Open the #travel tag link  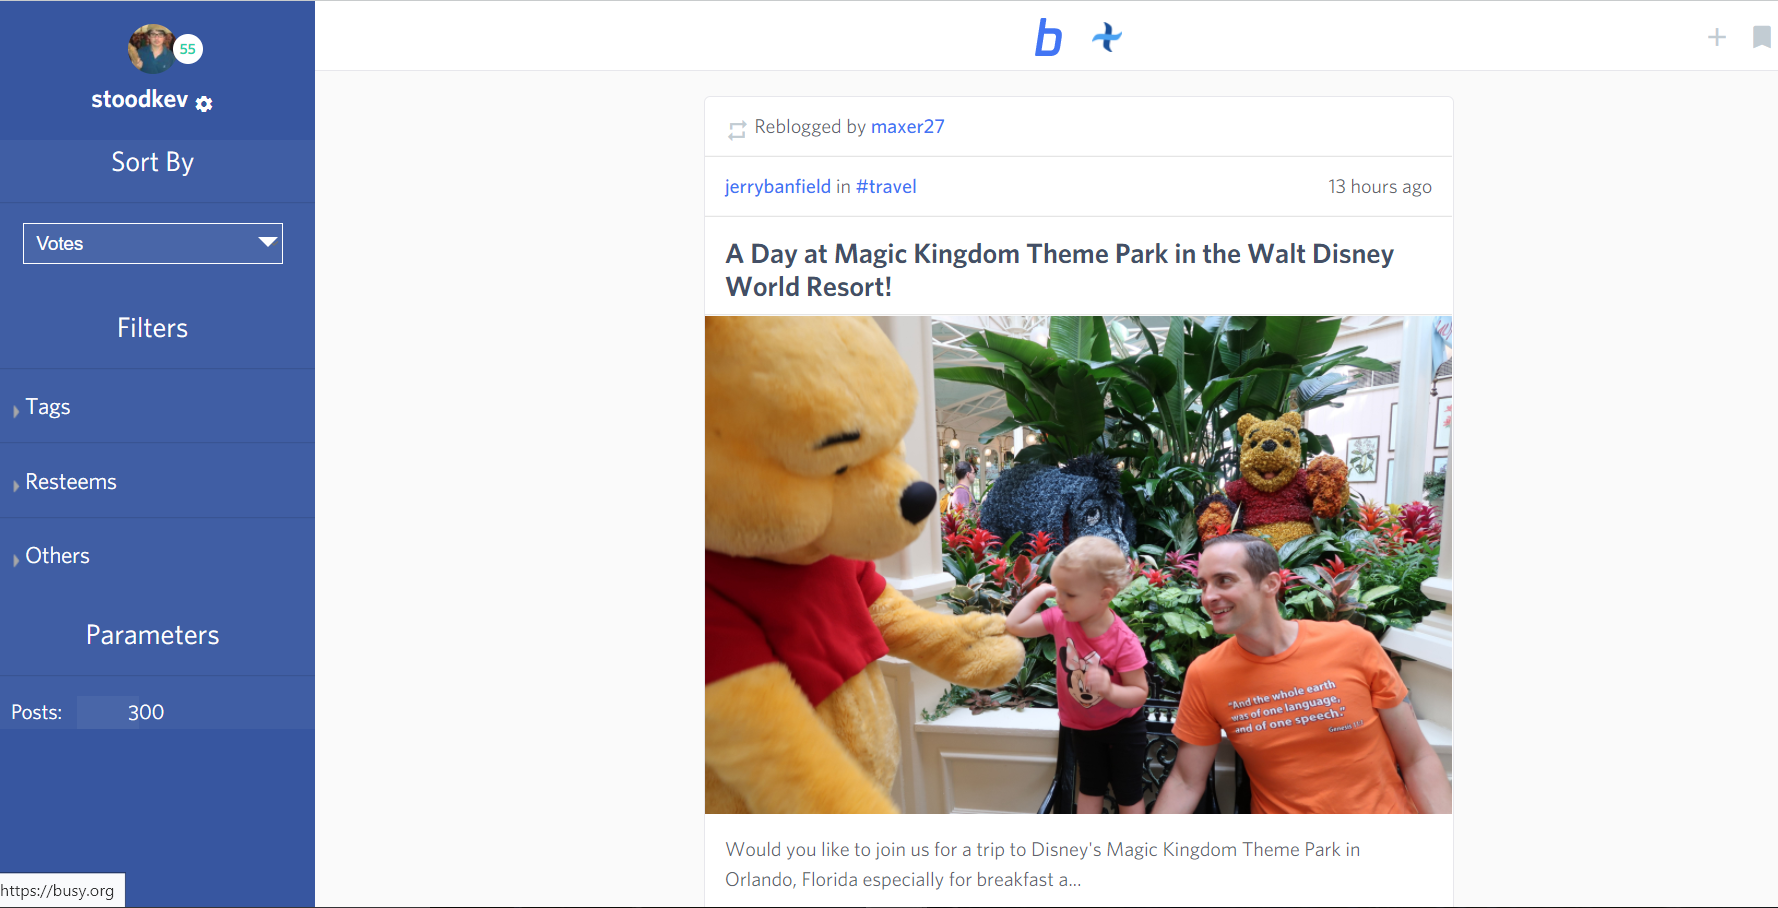886,187
